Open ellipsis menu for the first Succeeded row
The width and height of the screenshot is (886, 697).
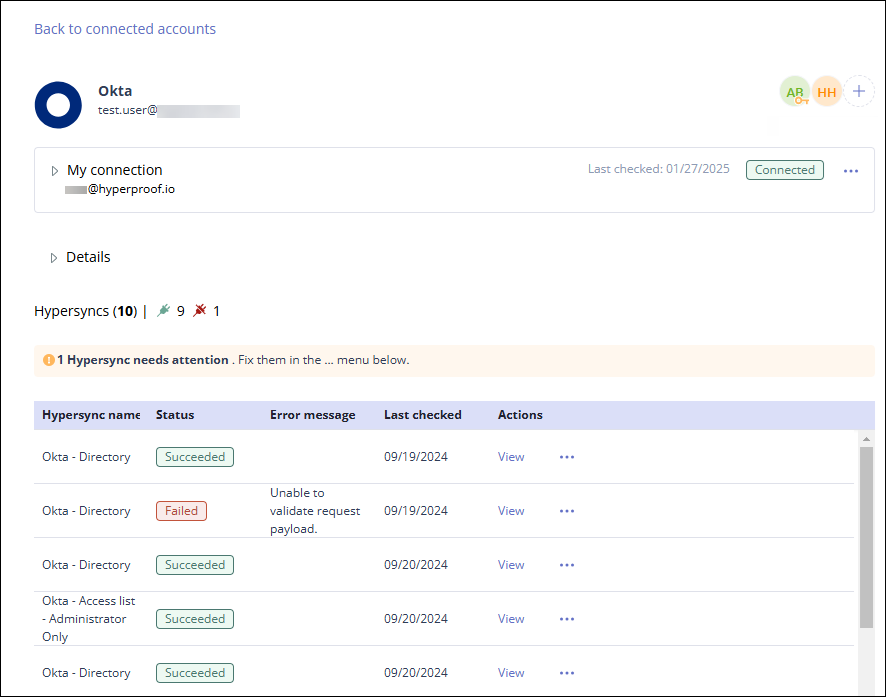567,457
